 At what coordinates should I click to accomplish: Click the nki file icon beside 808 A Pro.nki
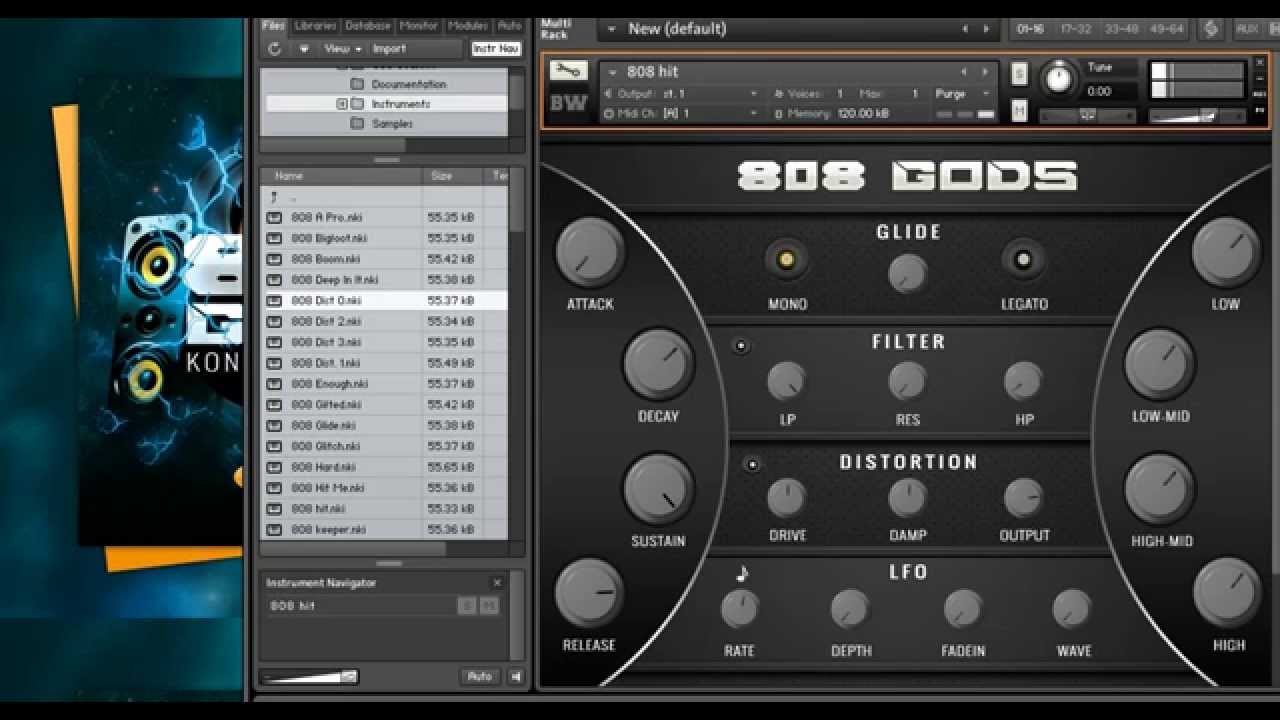(273, 217)
